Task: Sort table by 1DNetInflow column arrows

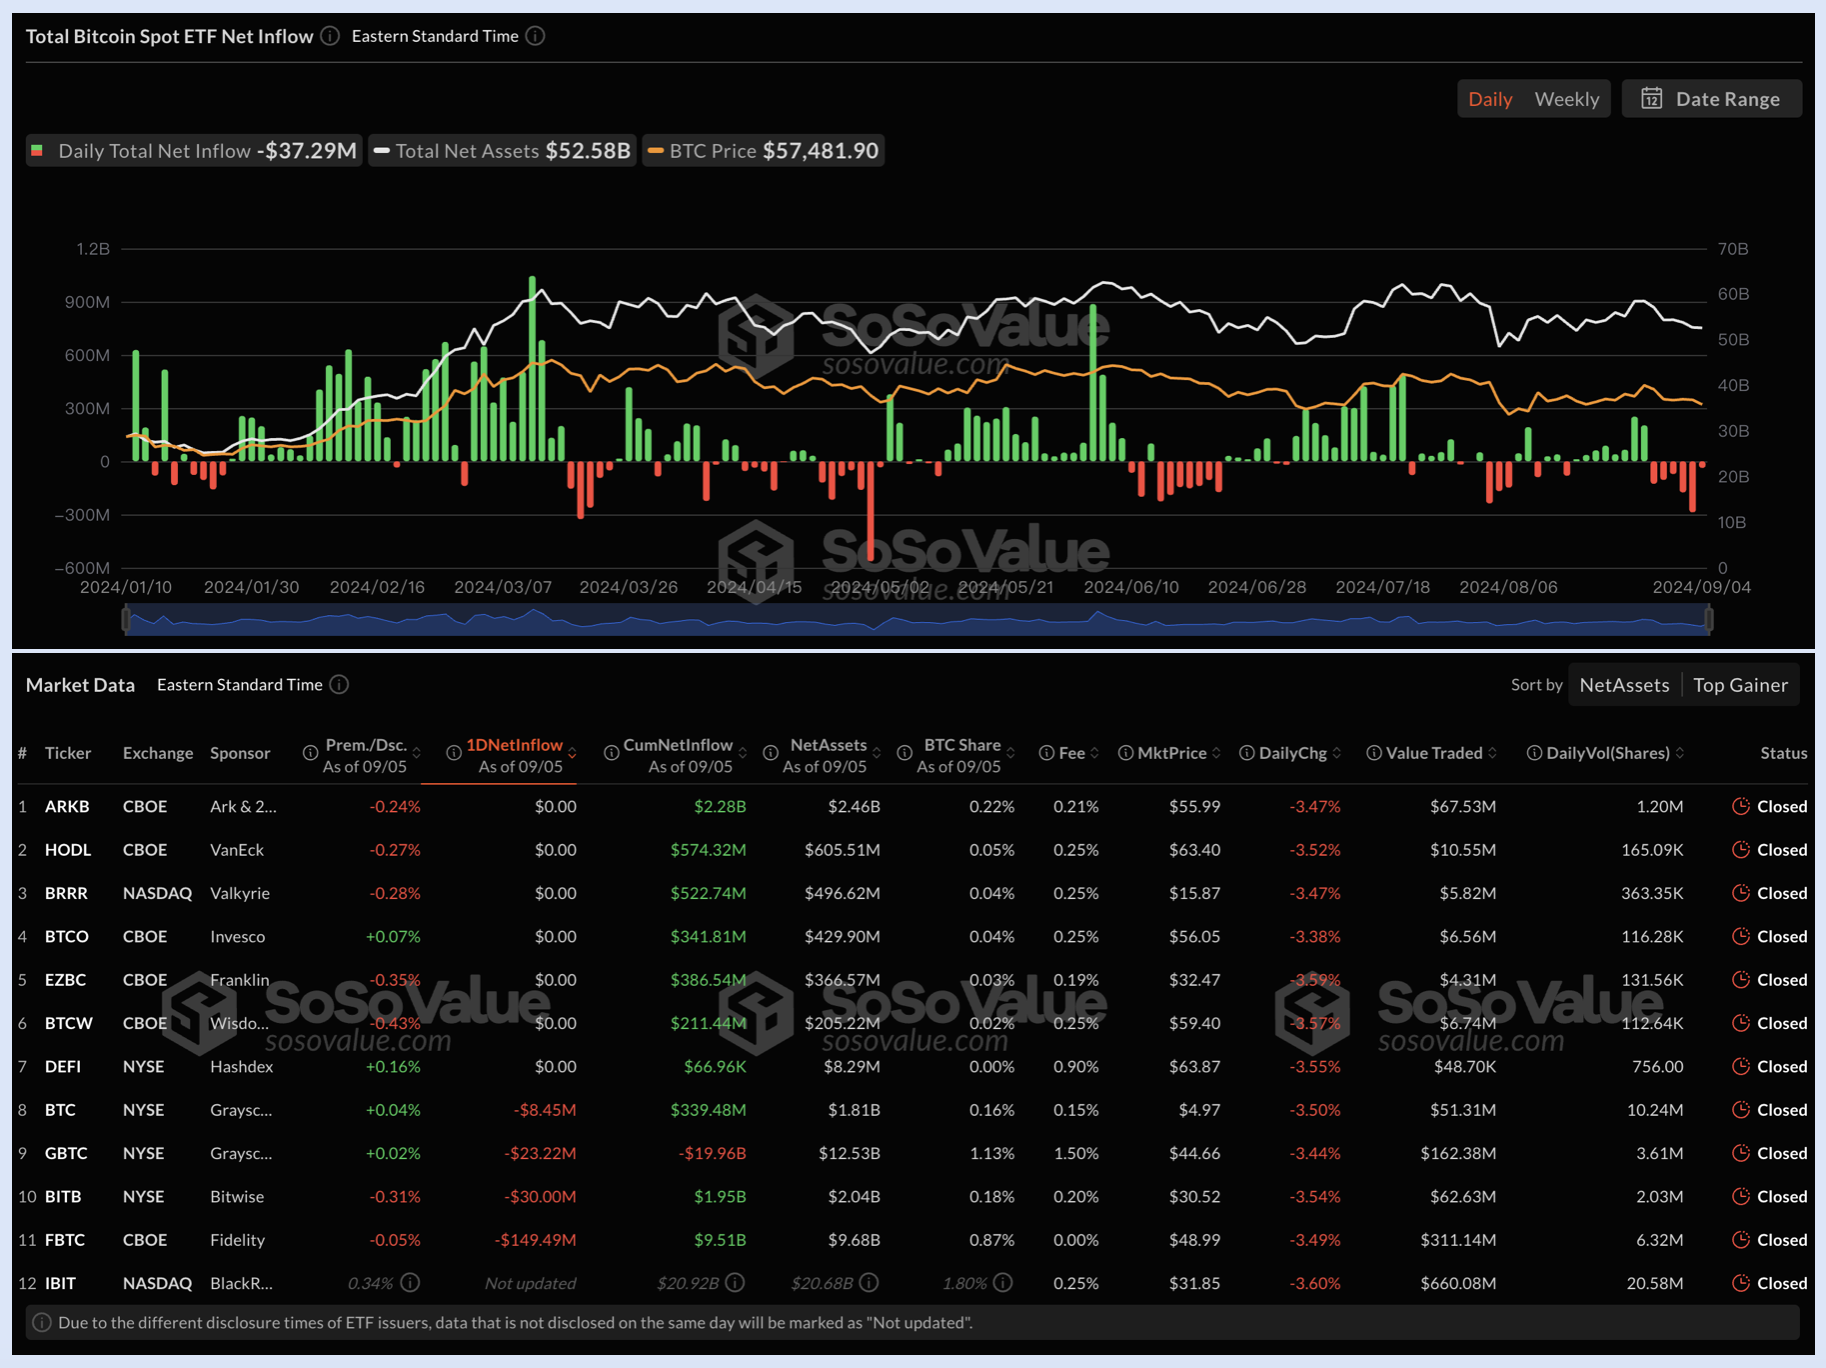Action: coord(572,754)
